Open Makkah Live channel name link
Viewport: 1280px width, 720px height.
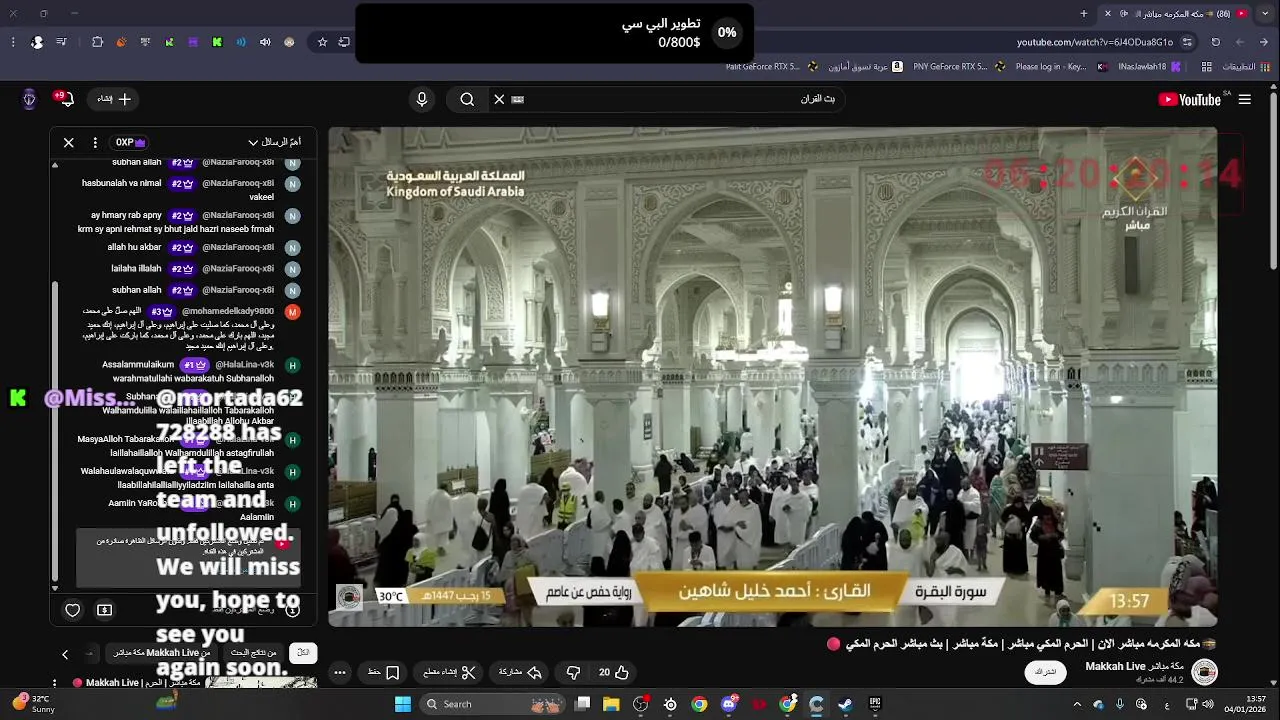[x=1134, y=666]
